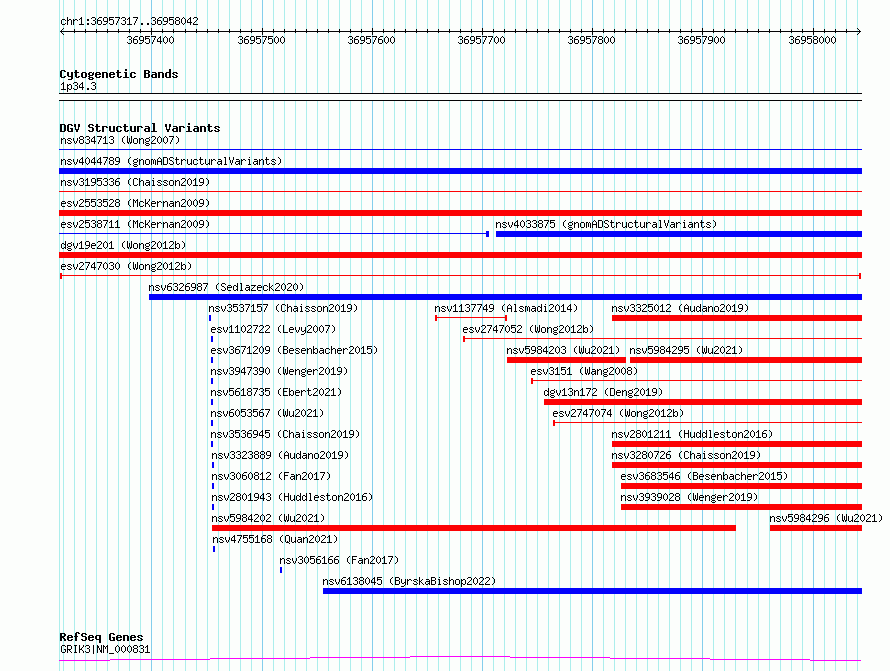The image size is (890, 671).
Task: Select the esv3683546 (Besenbacher2015) label
Action: [x=704, y=476]
